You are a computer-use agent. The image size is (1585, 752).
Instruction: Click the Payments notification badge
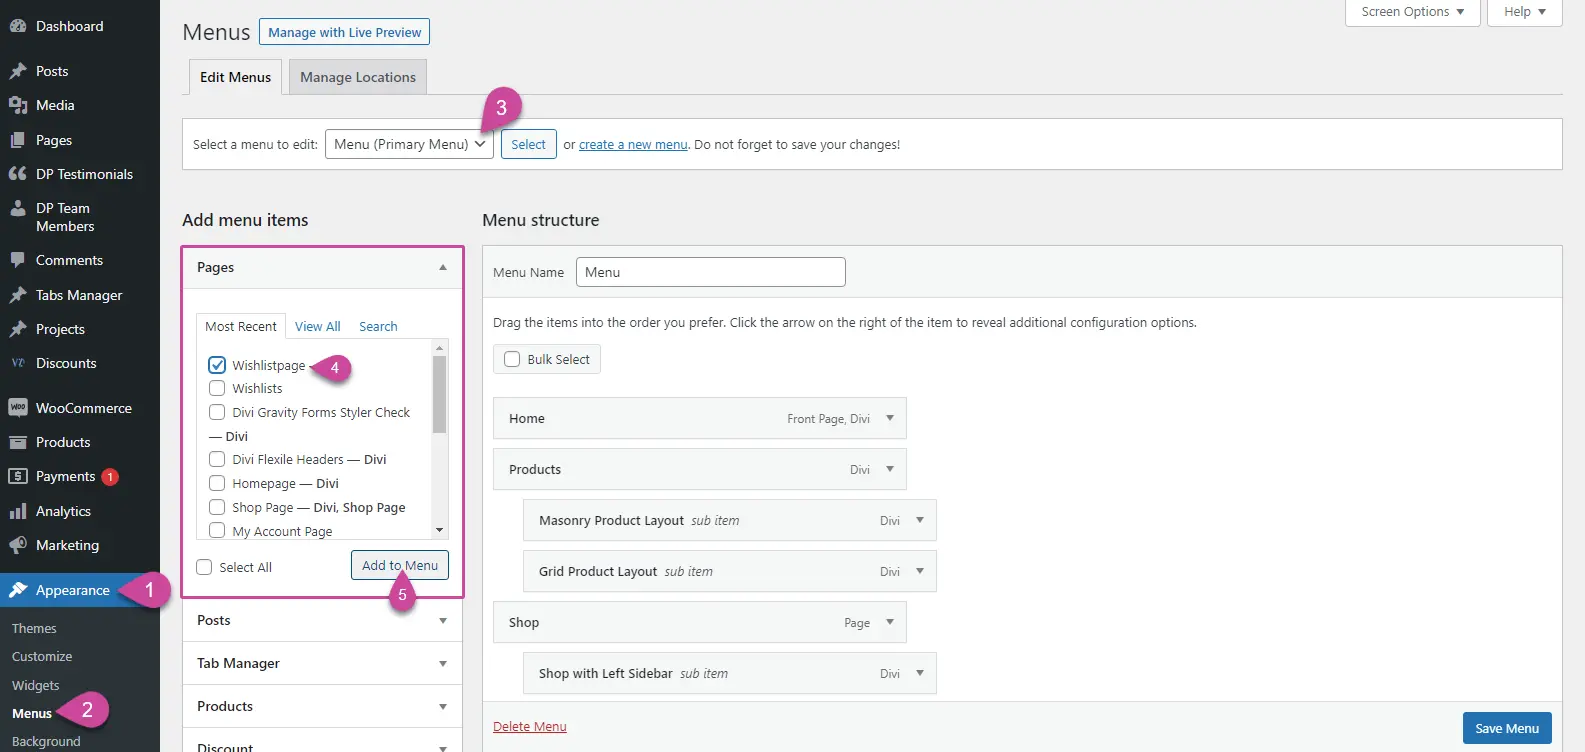pos(110,477)
